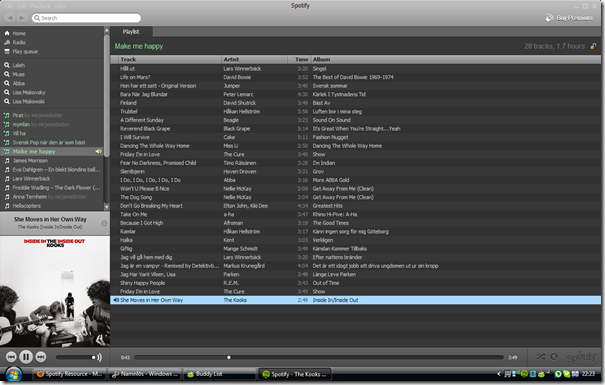Image resolution: width=605 pixels, height=385 pixels.
Task: Select the track Shiny Happy People
Action: pyautogui.click(x=142, y=283)
